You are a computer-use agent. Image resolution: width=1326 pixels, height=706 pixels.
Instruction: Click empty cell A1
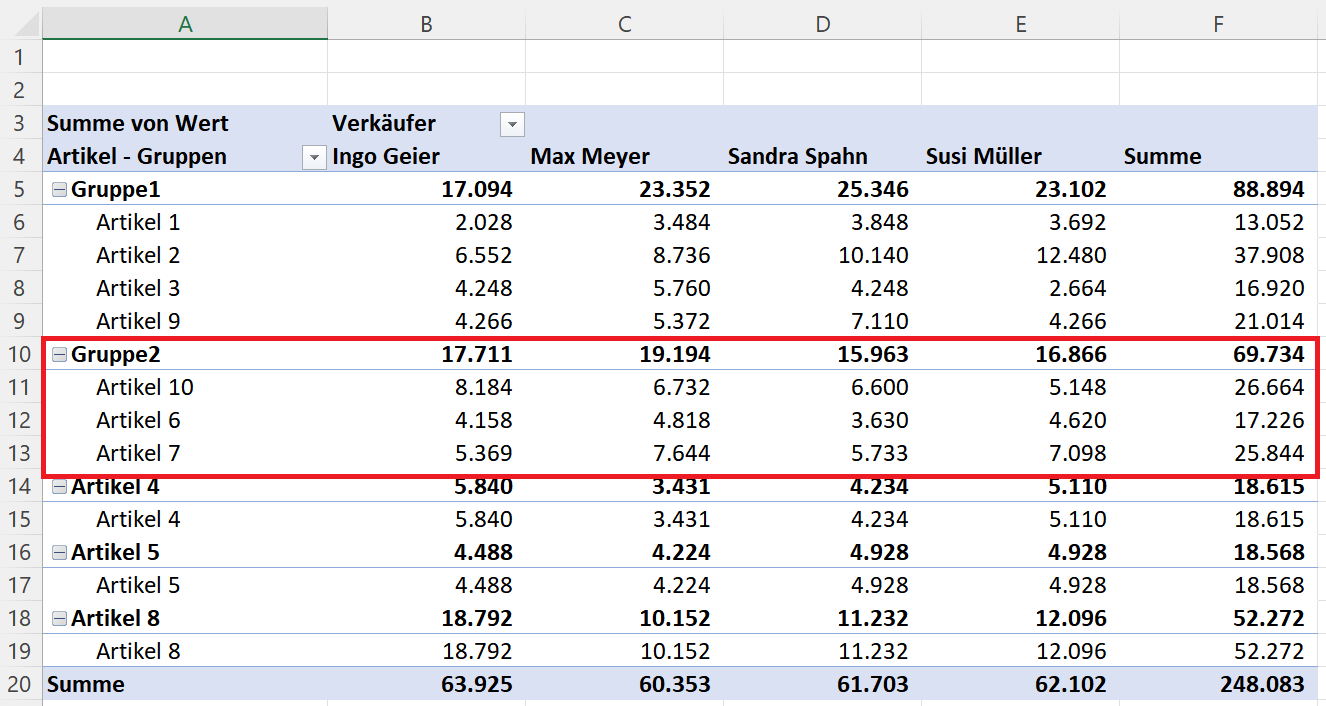point(185,57)
